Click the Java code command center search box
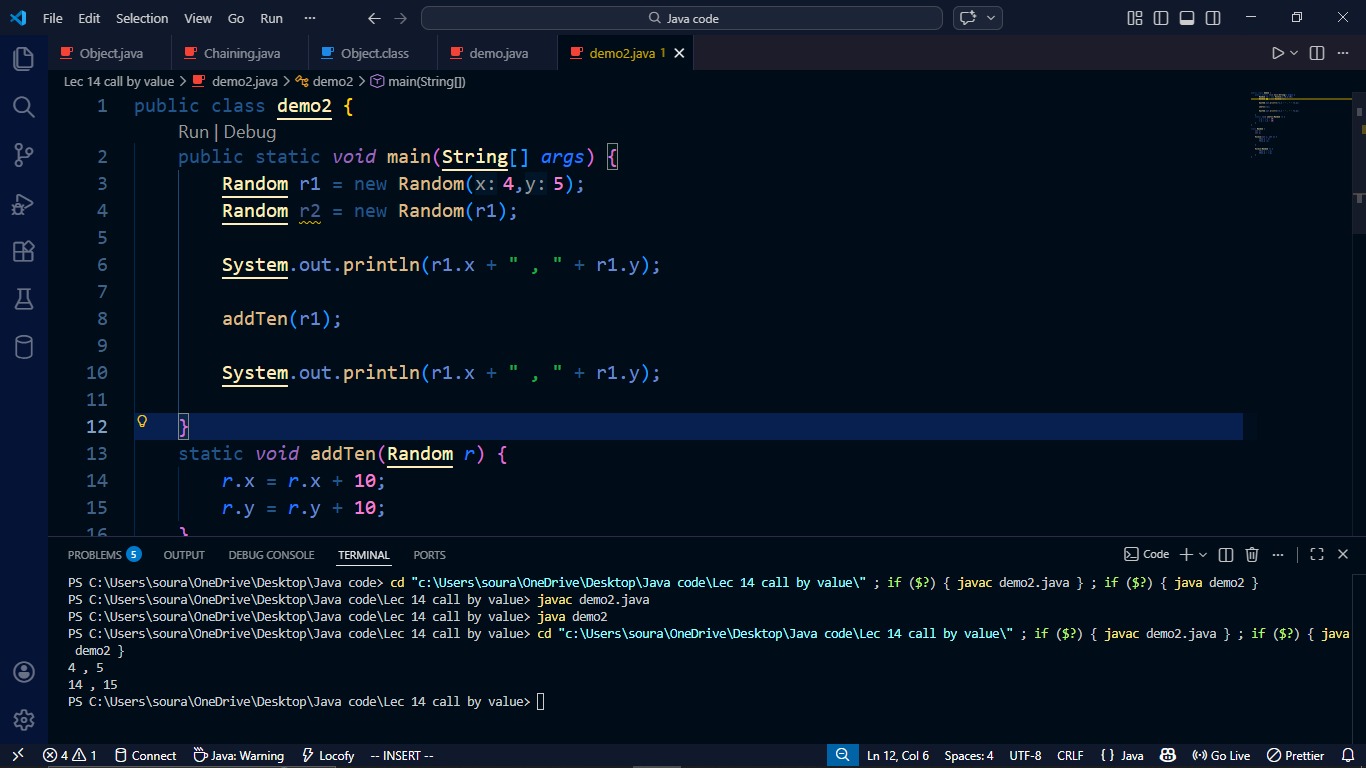This screenshot has width=1366, height=768. pos(682,18)
